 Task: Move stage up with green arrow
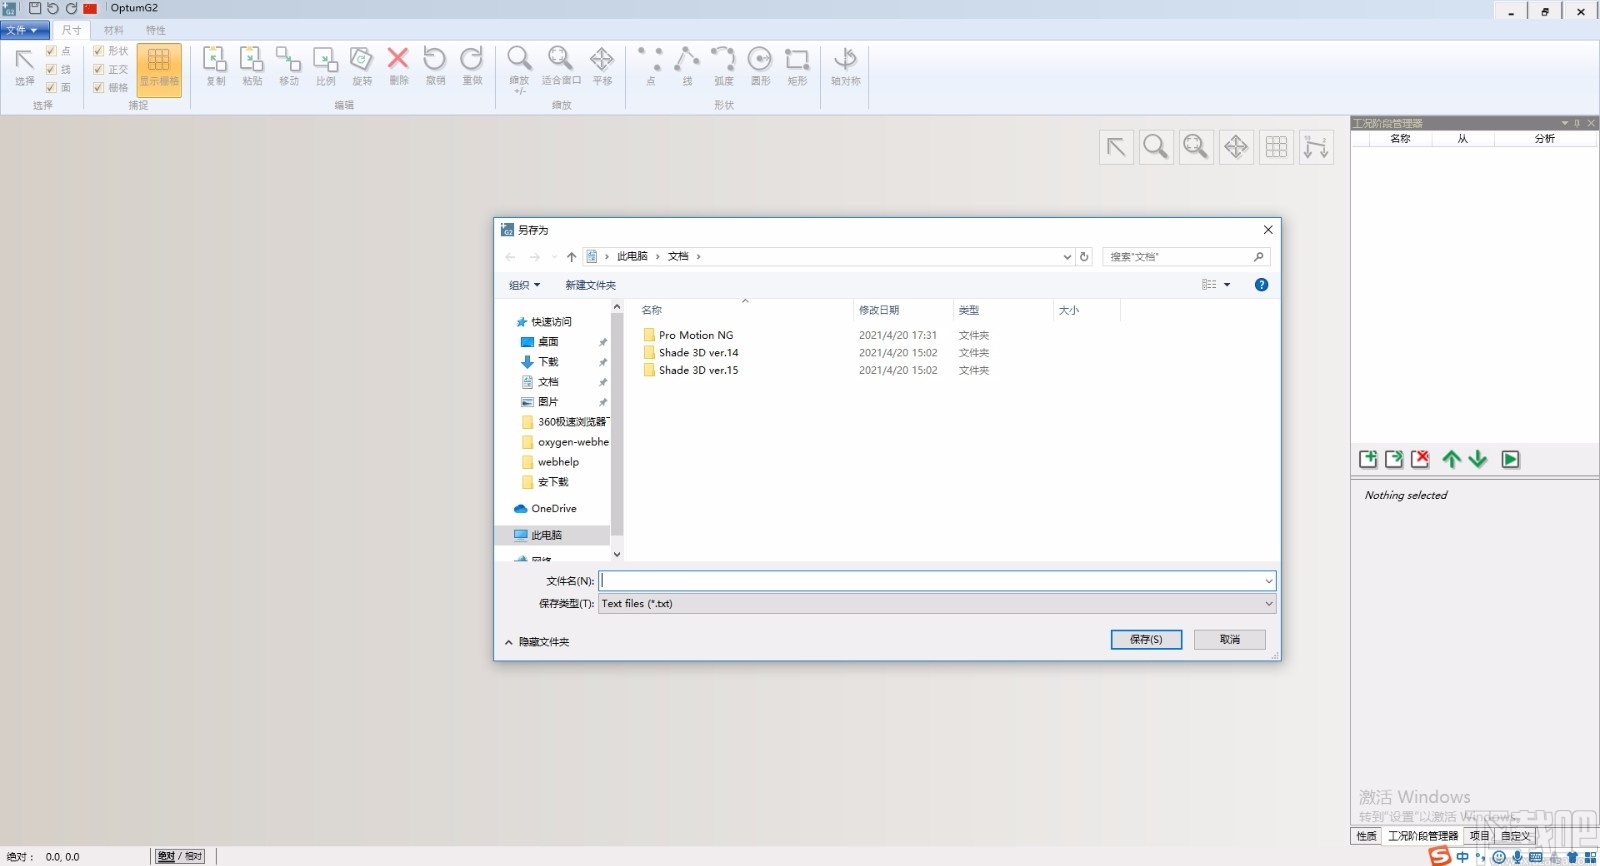tap(1452, 459)
